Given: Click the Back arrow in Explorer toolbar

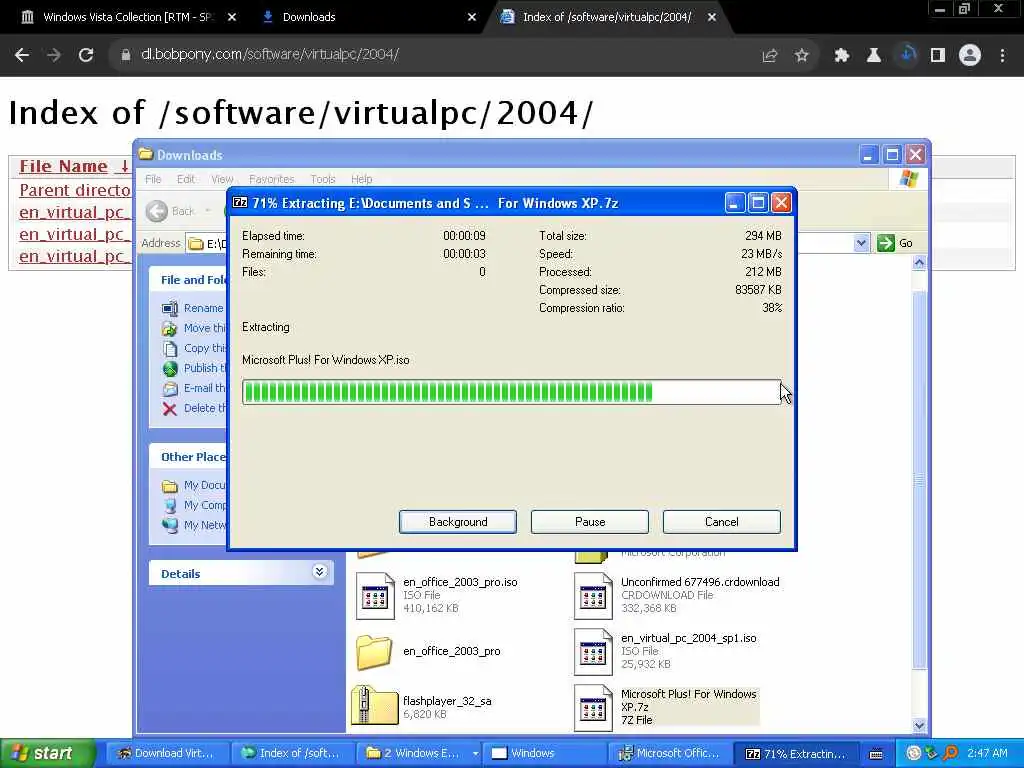Looking at the screenshot, I should click(x=157, y=211).
